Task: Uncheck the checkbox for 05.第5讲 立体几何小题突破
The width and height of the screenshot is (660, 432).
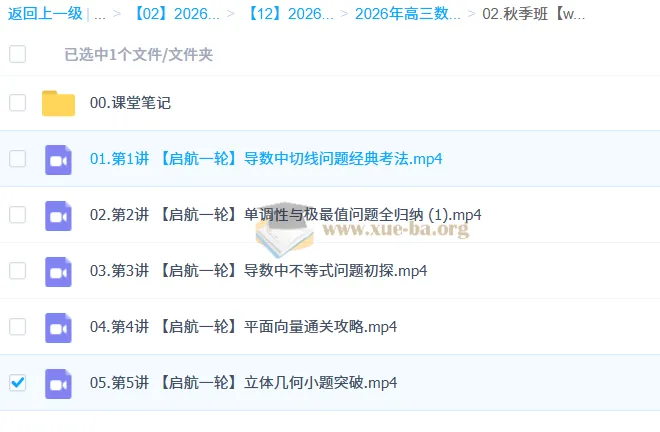Action: point(17,383)
